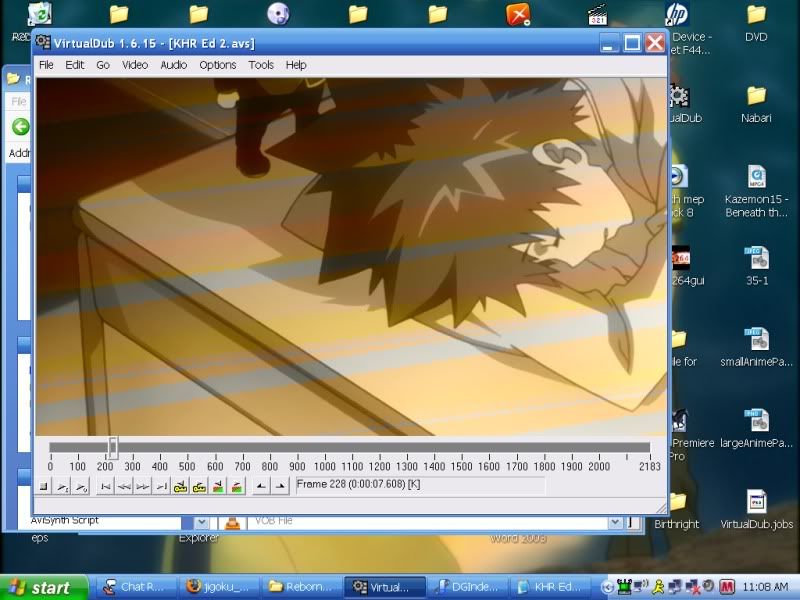The height and width of the screenshot is (600, 800).
Task: Select the disc icon on the desktop
Action: pos(278,14)
